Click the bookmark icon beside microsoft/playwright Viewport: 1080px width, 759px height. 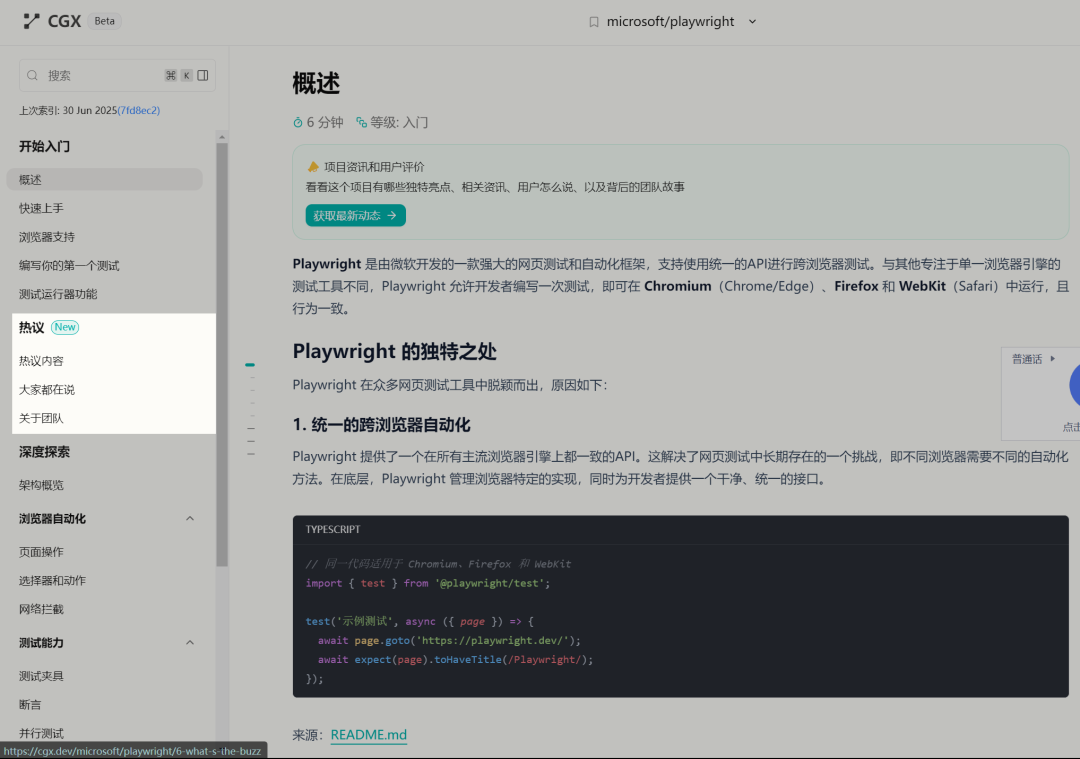point(593,22)
